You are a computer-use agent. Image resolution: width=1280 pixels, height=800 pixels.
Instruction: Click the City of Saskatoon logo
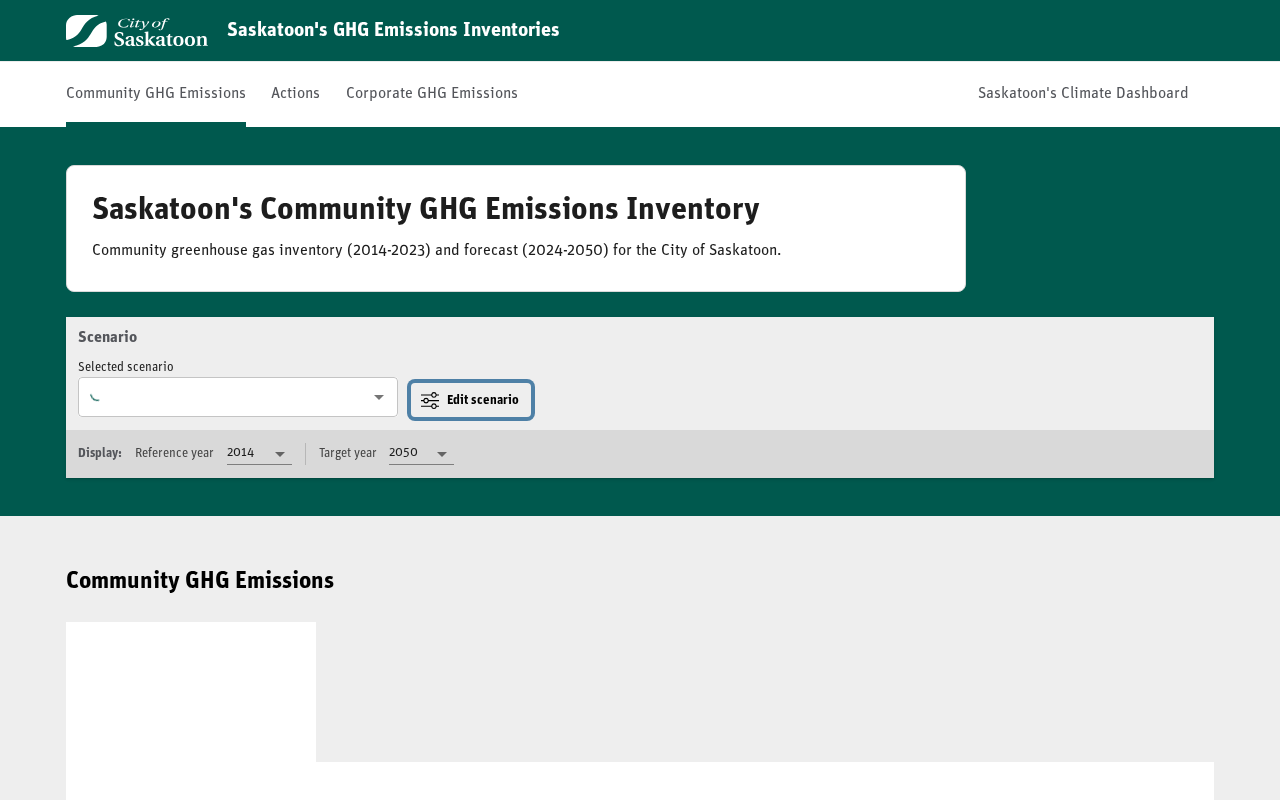[137, 31]
